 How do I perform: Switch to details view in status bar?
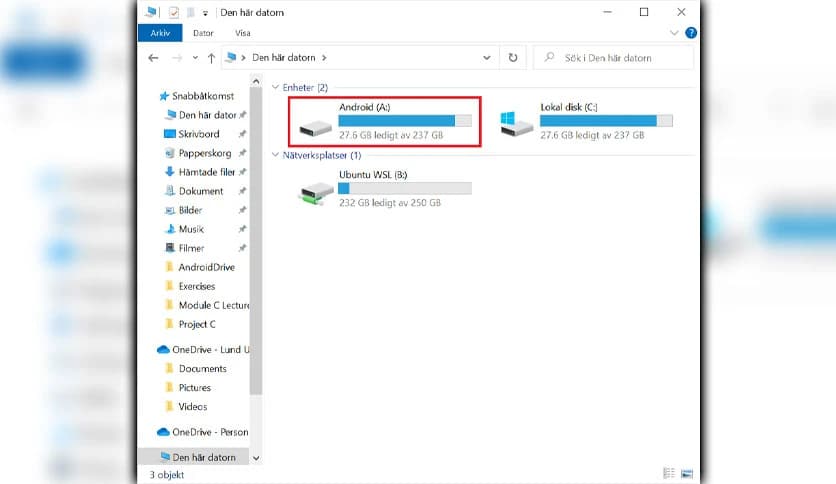(x=669, y=472)
